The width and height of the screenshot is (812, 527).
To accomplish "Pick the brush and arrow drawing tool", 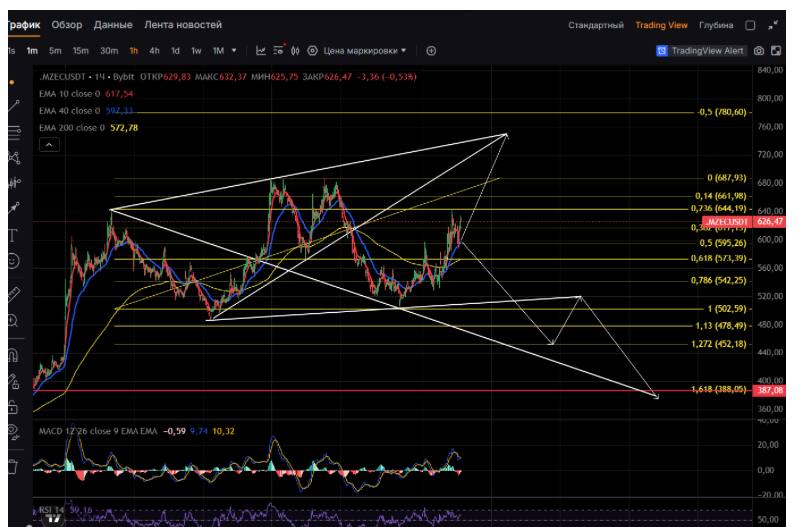I will point(14,208).
